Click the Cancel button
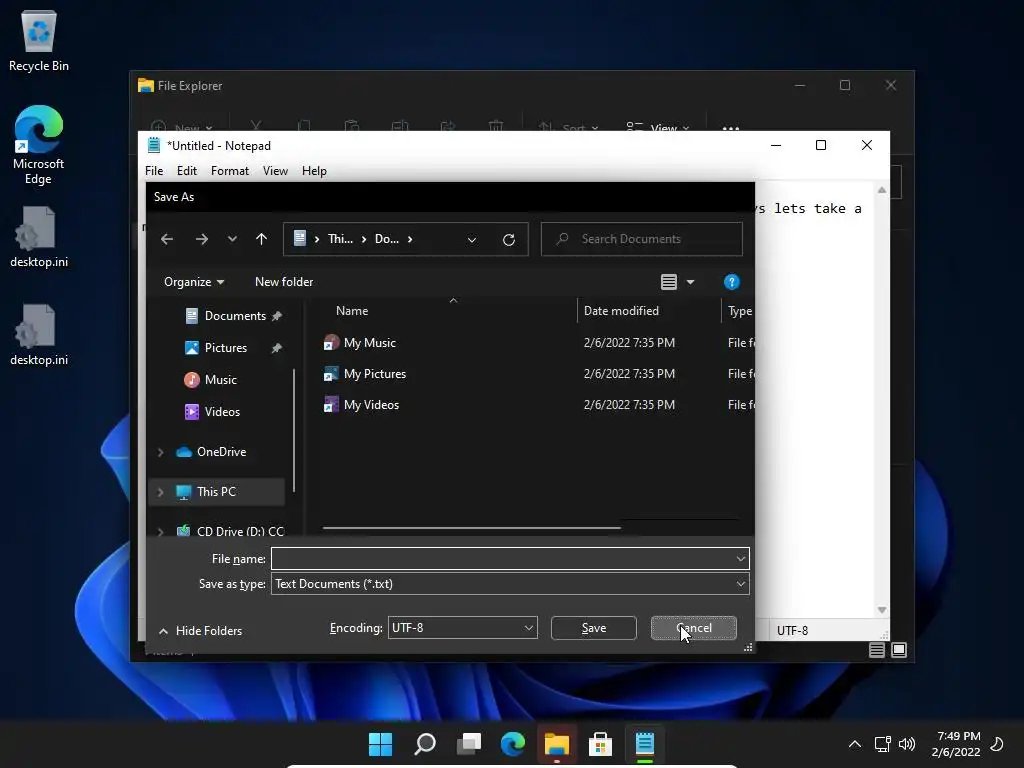The width and height of the screenshot is (1024, 768). 694,628
